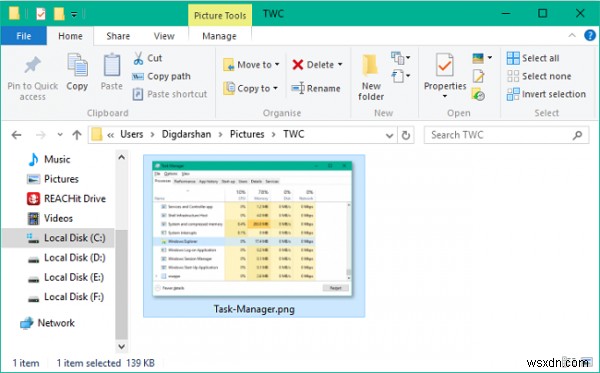Click the Pin to Quick access icon
Screen dimensions: 600x373
pyautogui.click(x=33, y=65)
